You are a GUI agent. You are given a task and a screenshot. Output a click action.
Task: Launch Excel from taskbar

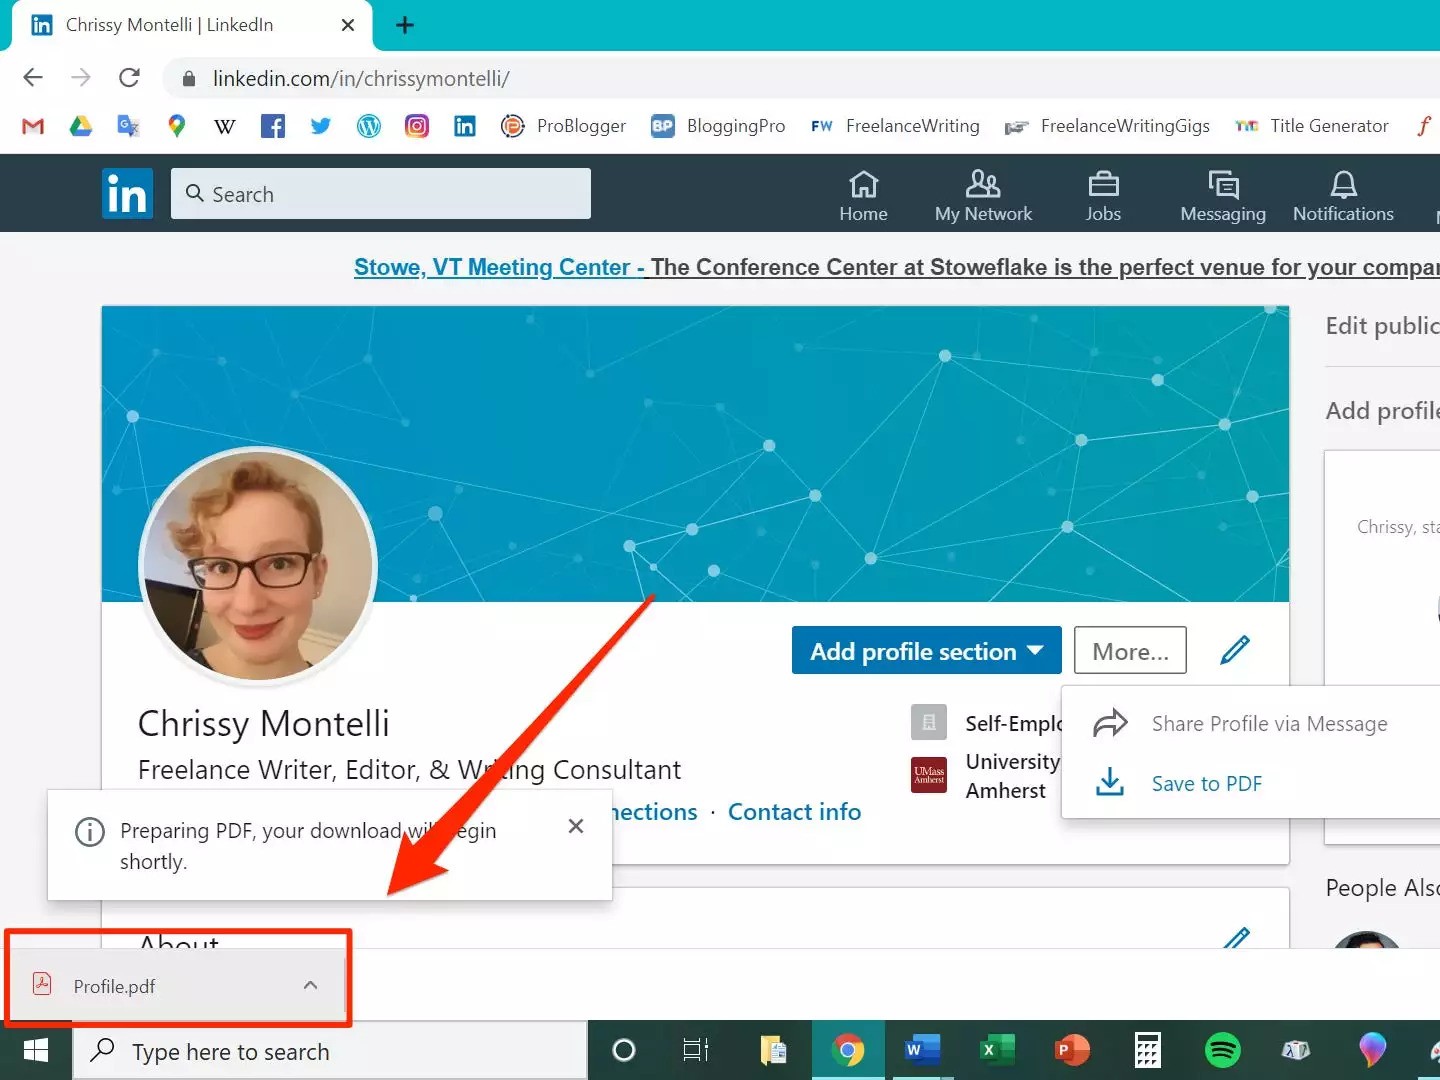click(x=997, y=1050)
